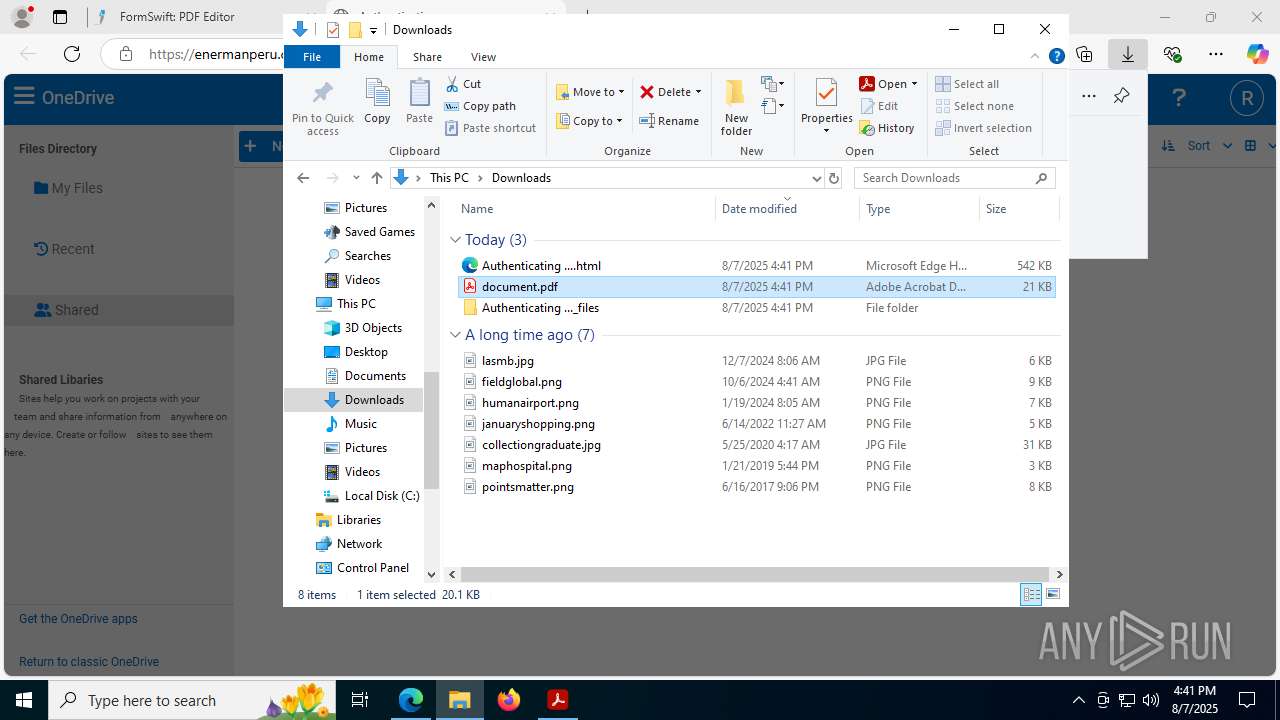Screen dimensions: 1280x720
Task: Switch to the Share ribbon tab
Action: [x=427, y=57]
